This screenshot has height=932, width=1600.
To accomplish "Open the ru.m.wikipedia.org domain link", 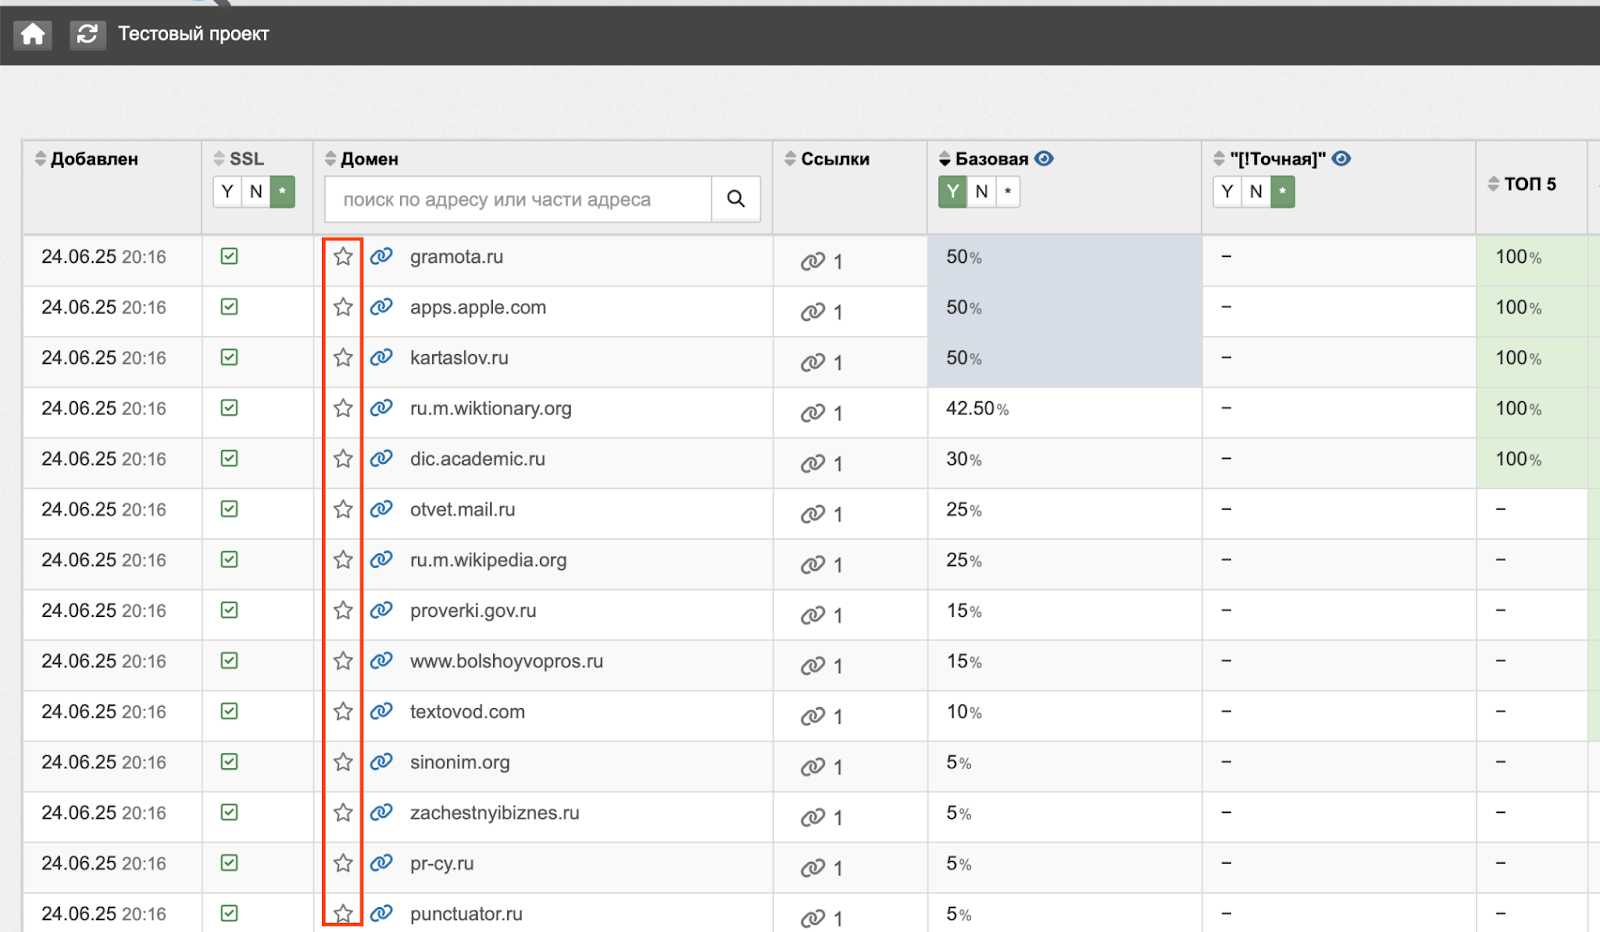I will (488, 560).
